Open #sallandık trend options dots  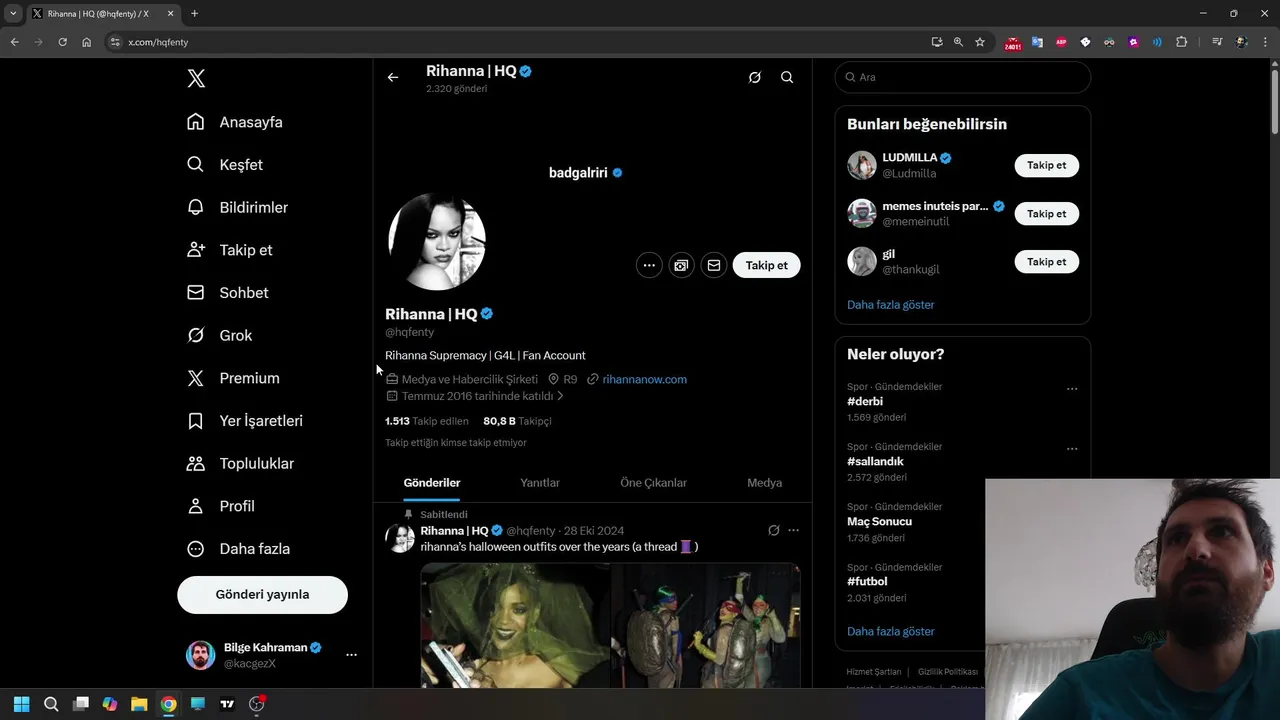1072,449
